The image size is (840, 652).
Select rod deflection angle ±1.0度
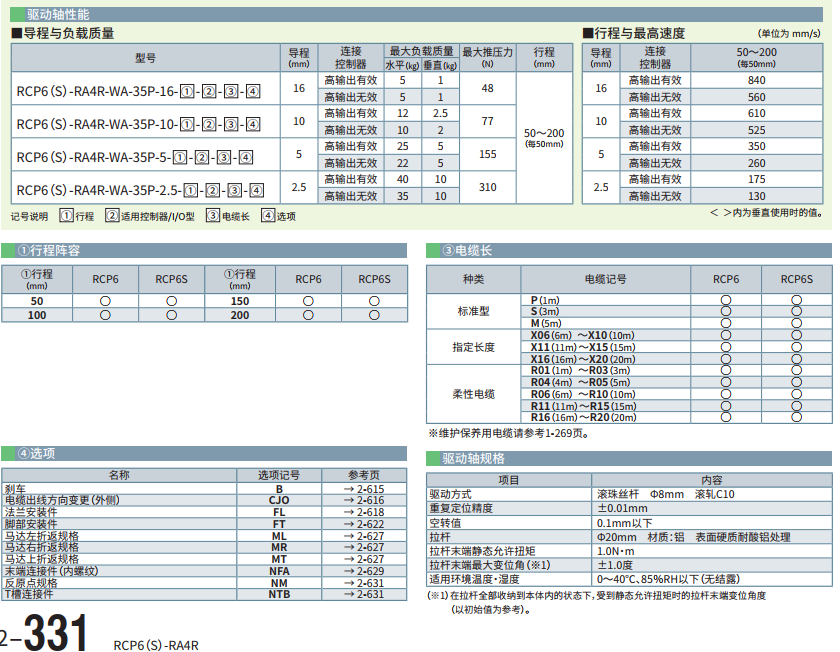point(615,565)
